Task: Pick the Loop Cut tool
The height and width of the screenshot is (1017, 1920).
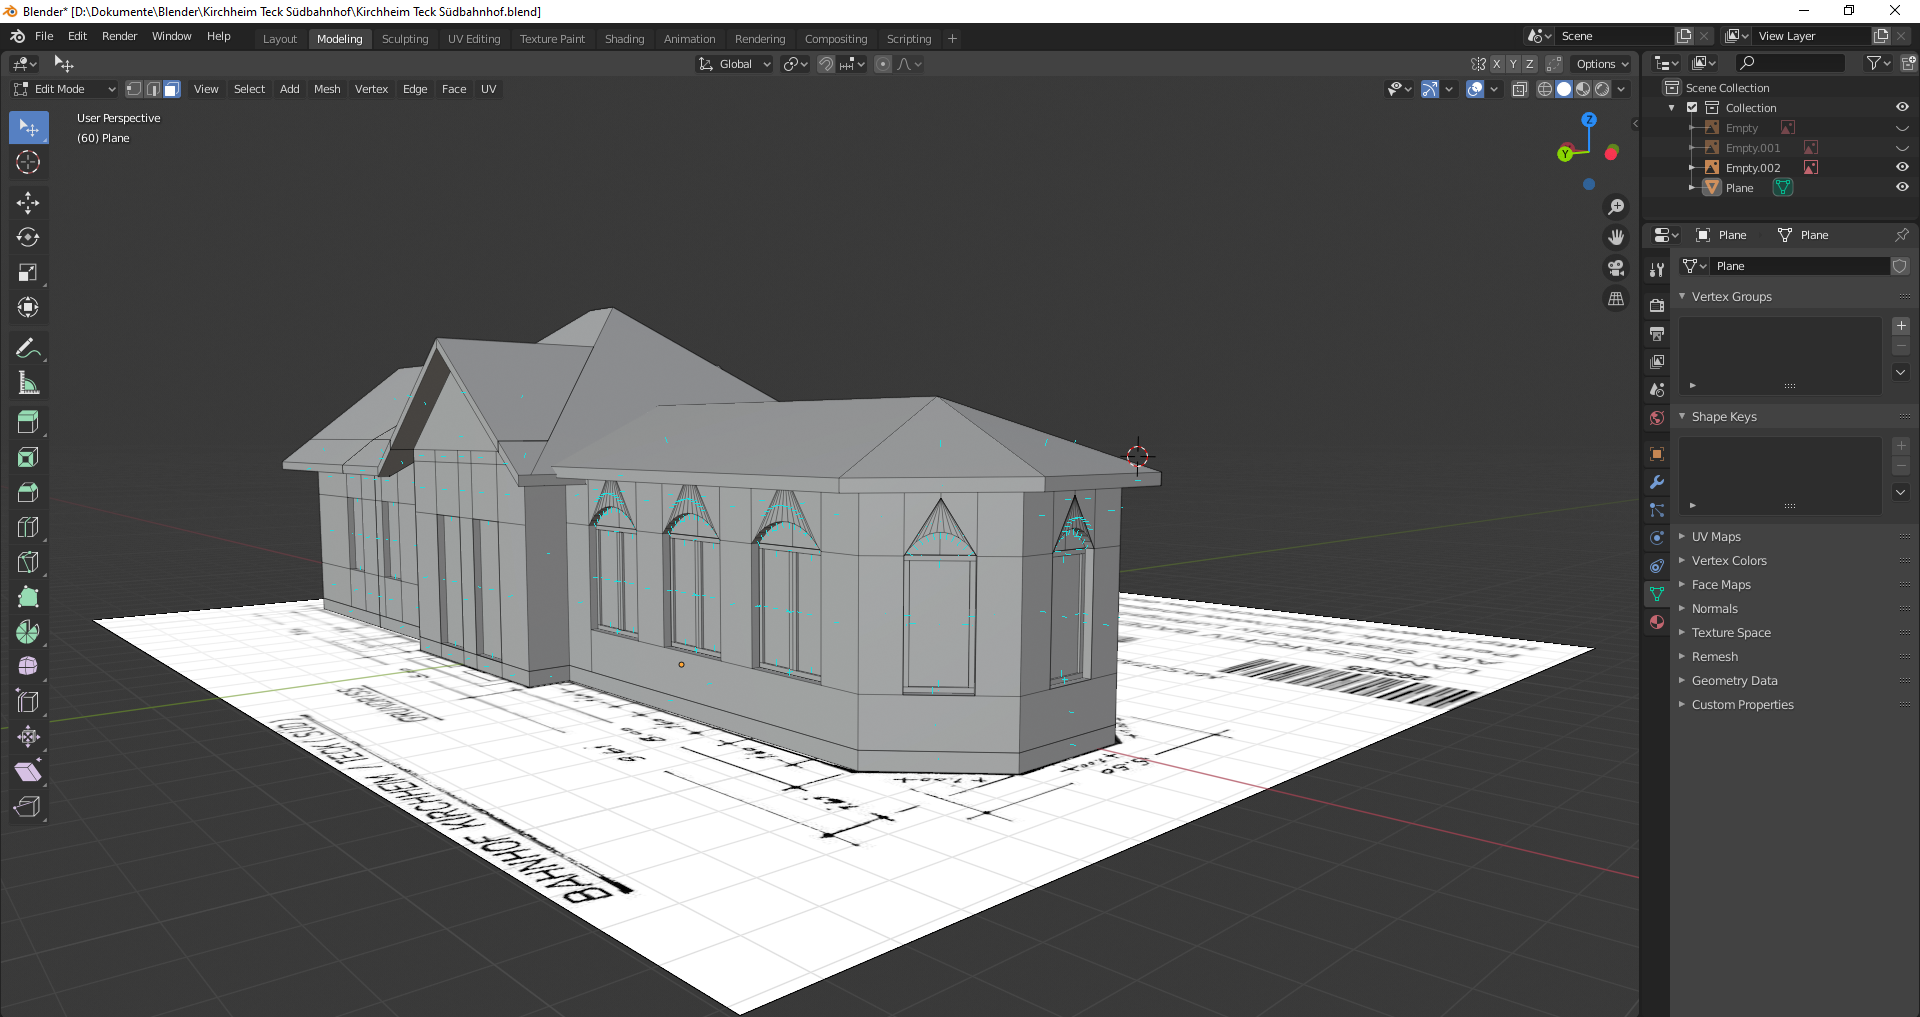Action: [28, 527]
